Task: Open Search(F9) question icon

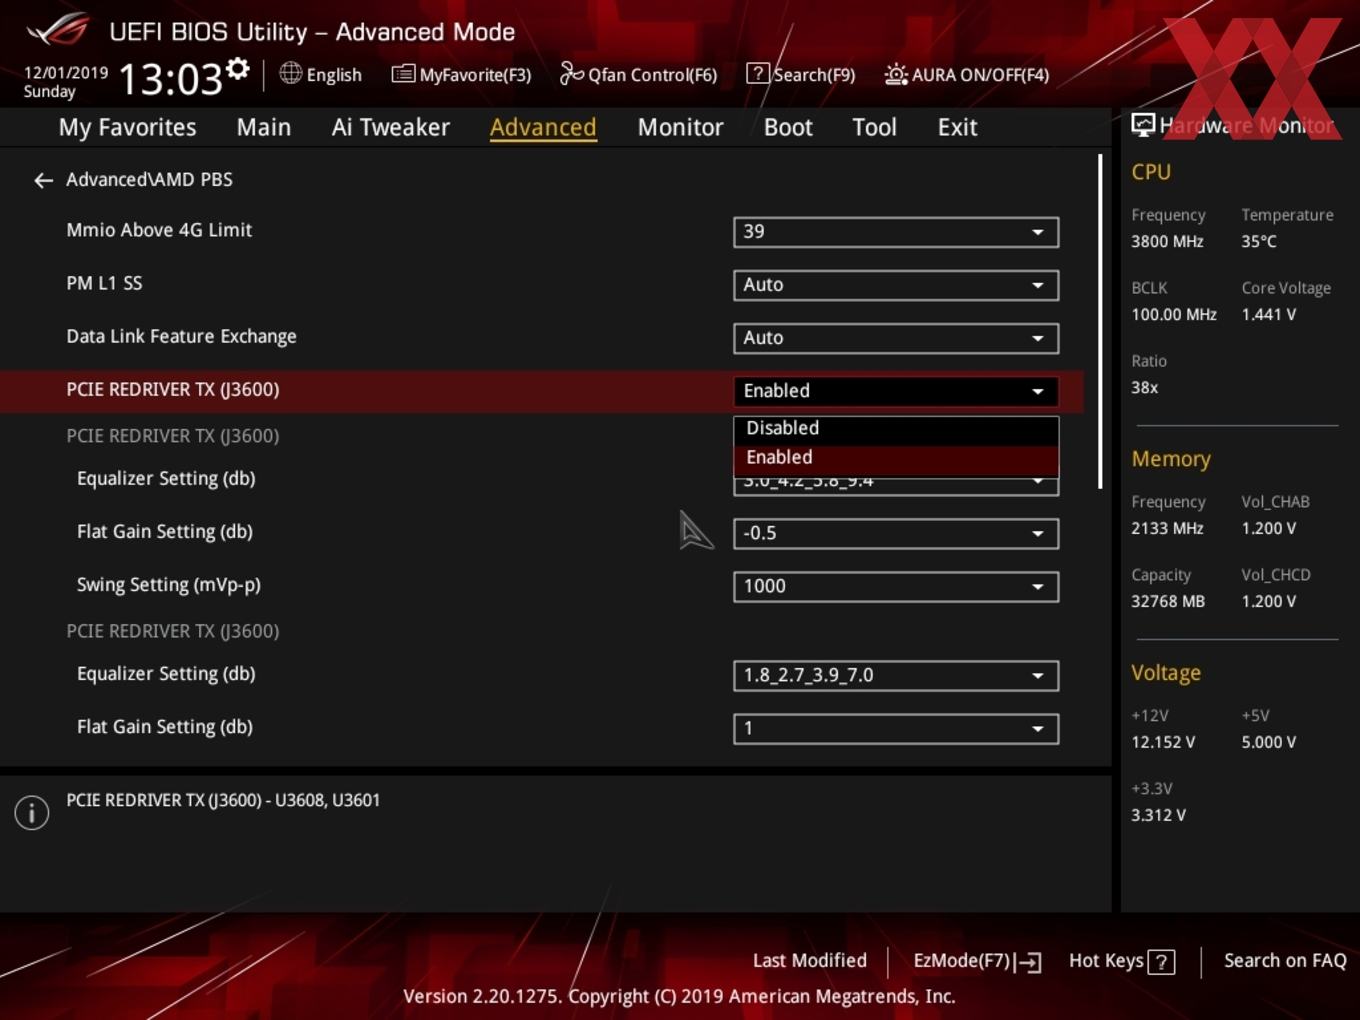Action: click(758, 73)
